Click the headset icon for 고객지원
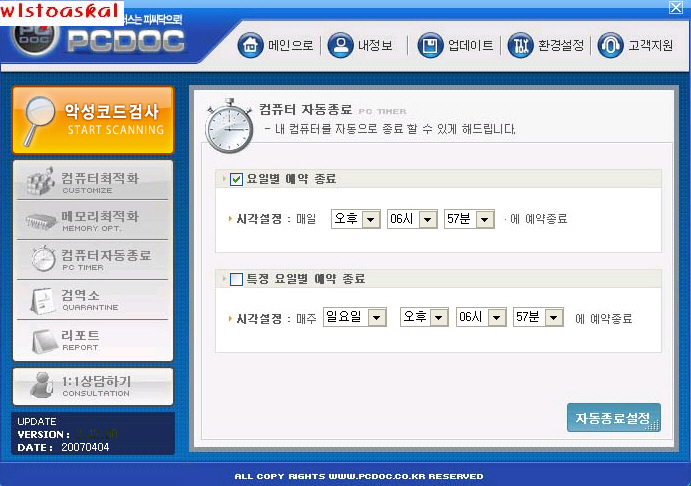 coord(610,45)
